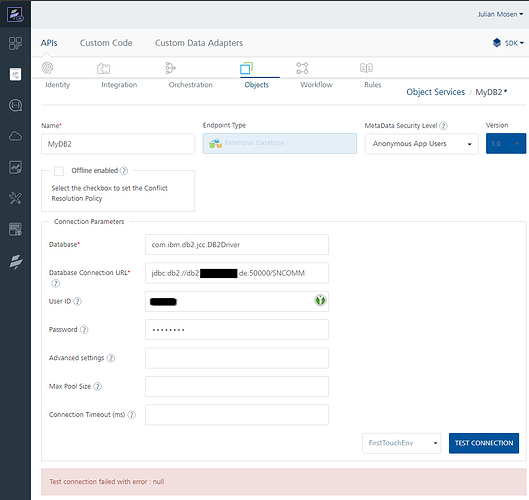529x500 pixels.
Task: Click the green key icon in User ID field
Action: pos(320,300)
